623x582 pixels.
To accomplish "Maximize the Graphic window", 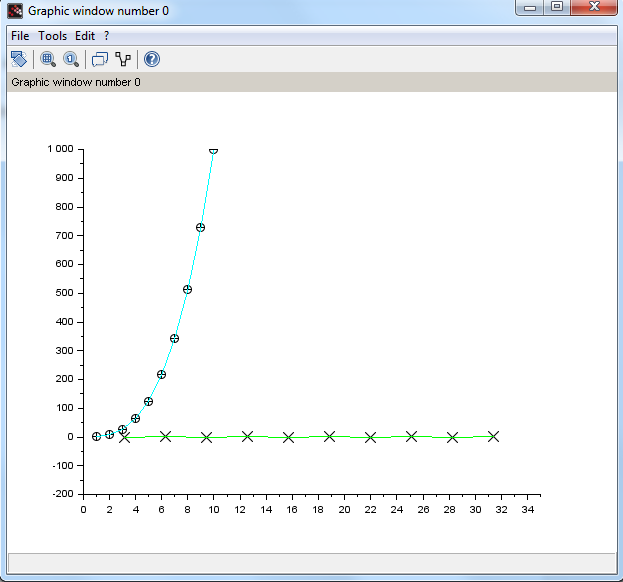I will (x=557, y=7).
